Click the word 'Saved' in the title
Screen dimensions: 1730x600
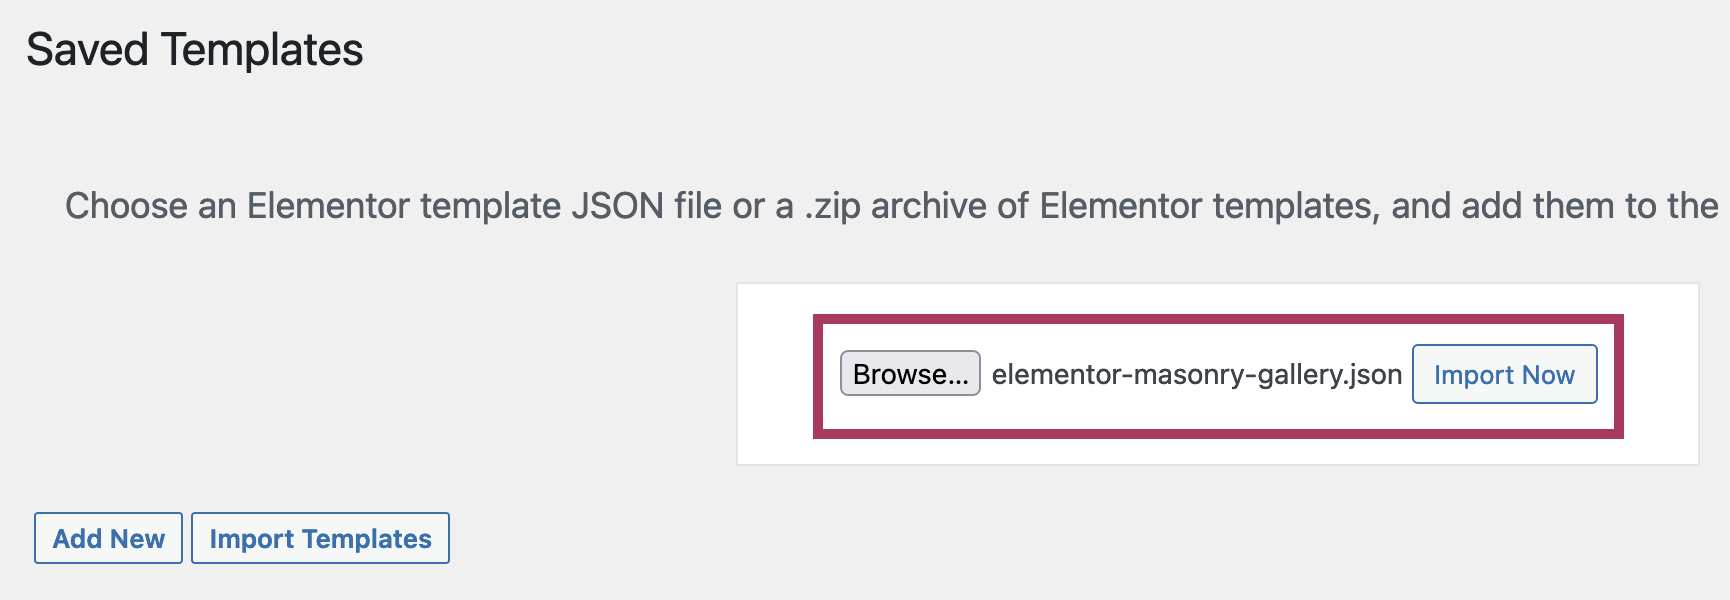[x=87, y=50]
